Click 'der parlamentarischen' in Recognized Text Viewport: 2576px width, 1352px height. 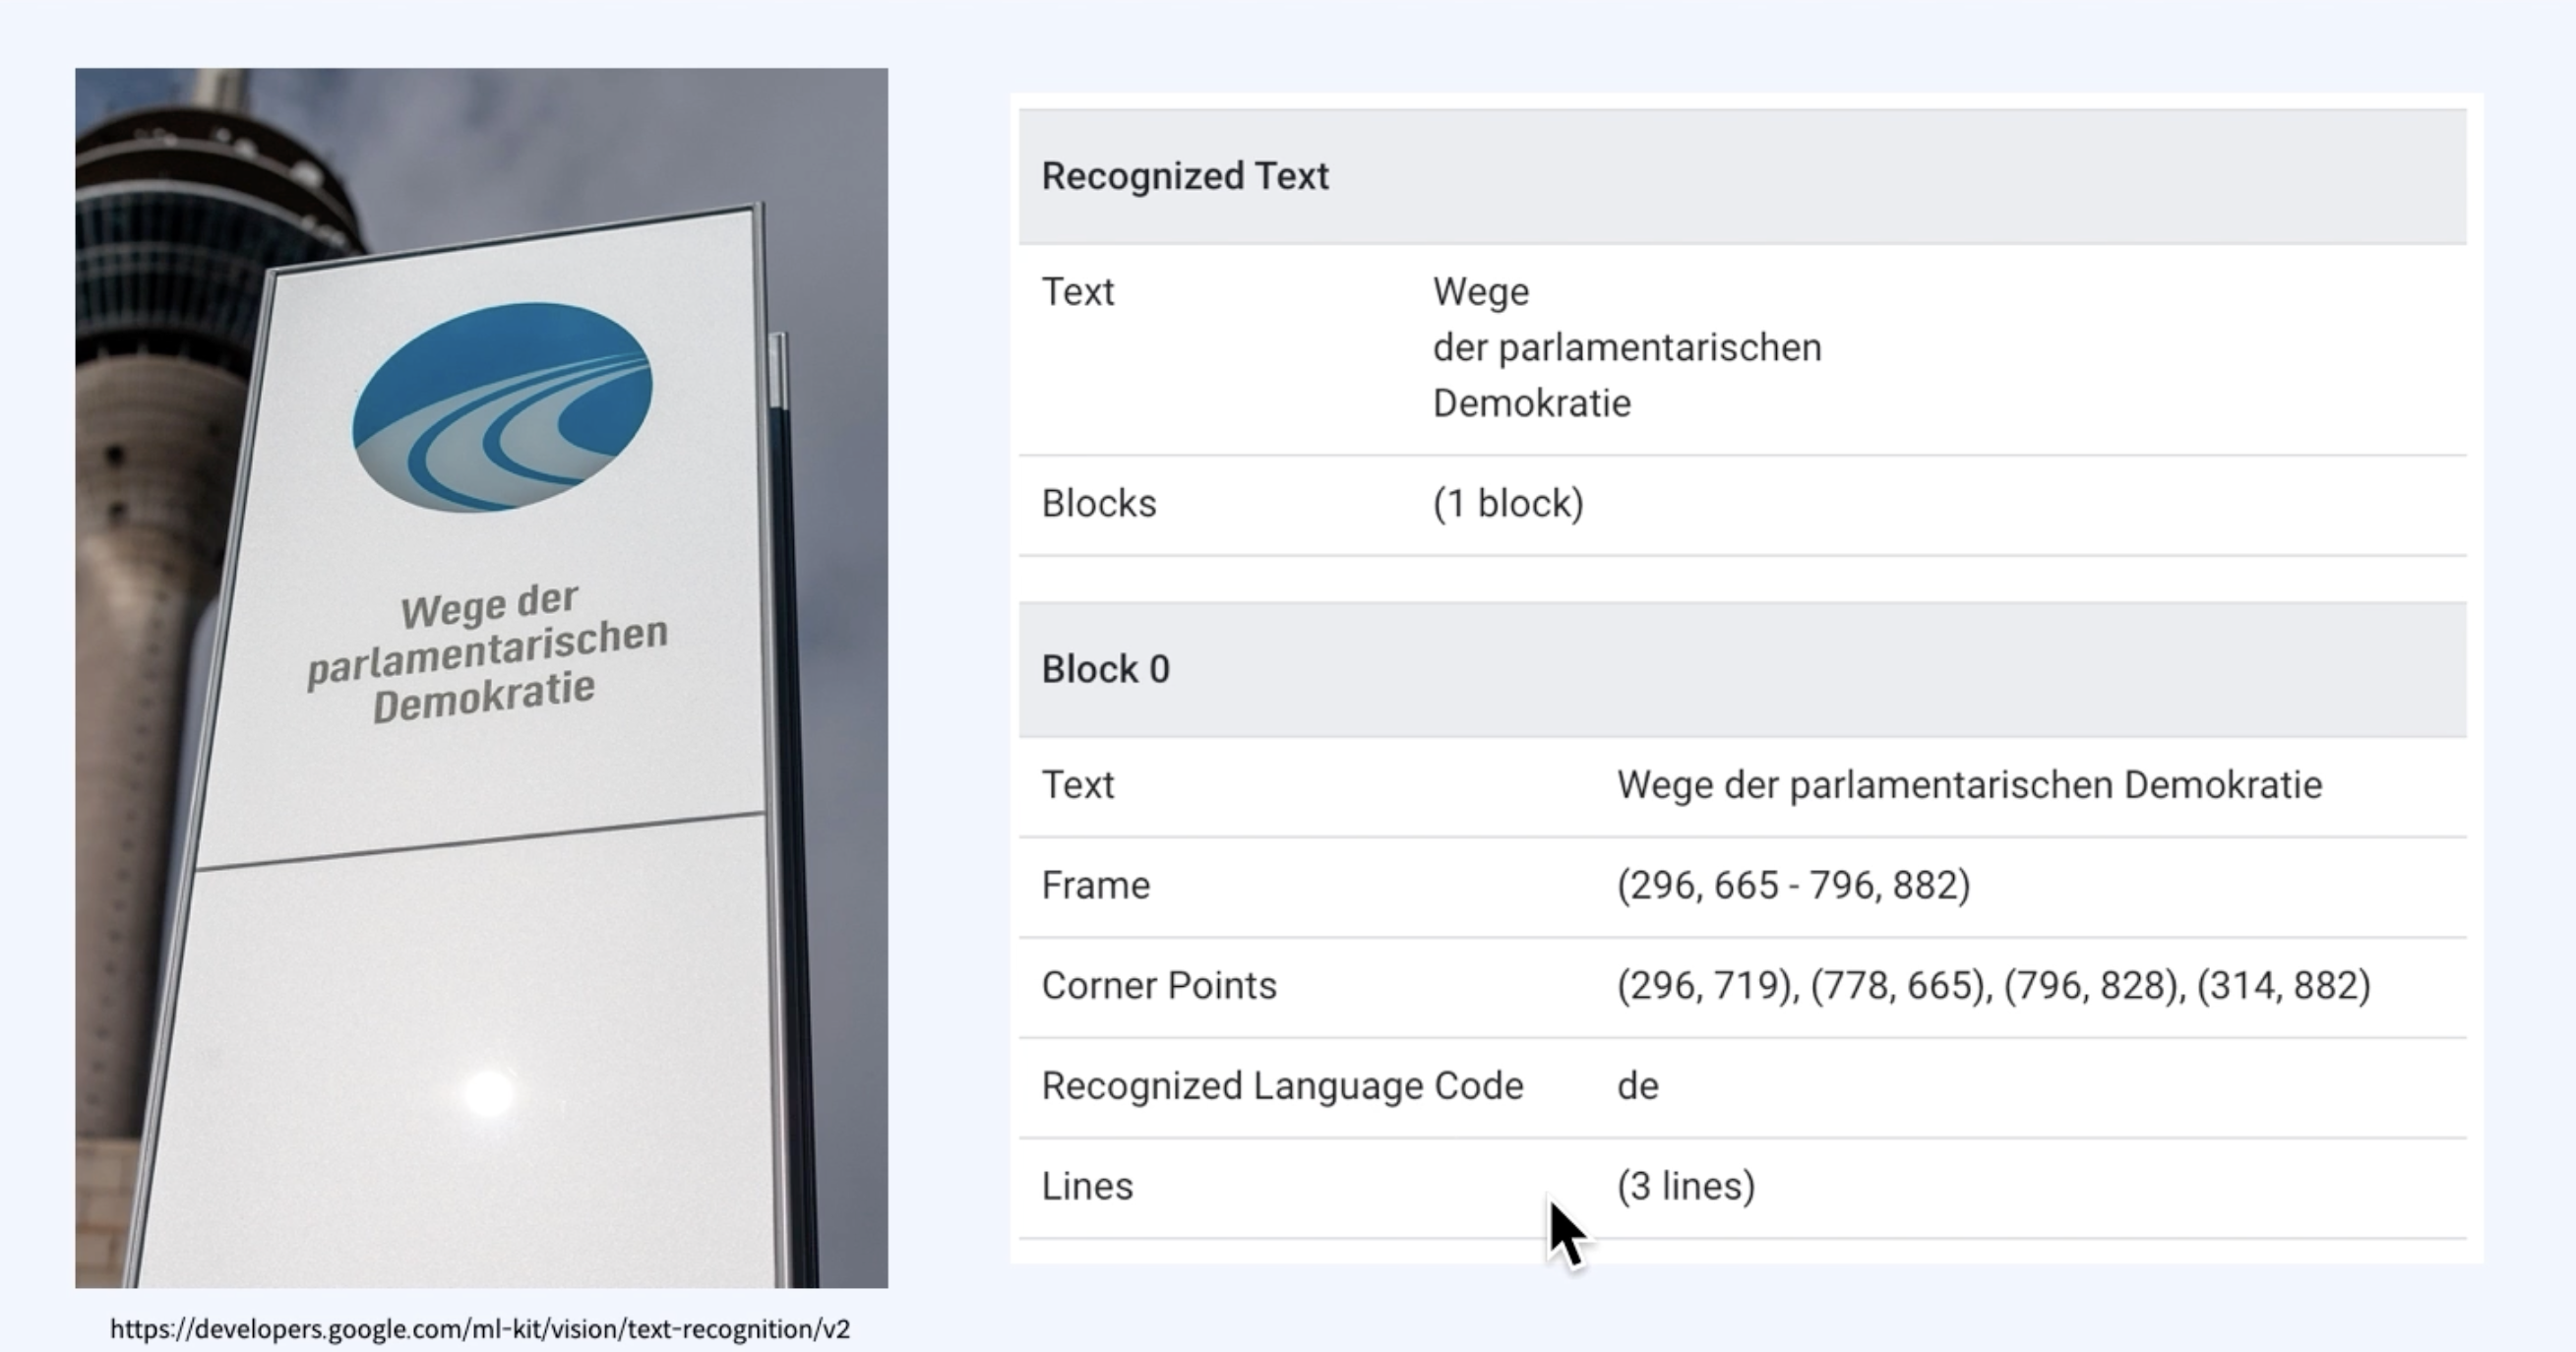tap(1627, 348)
